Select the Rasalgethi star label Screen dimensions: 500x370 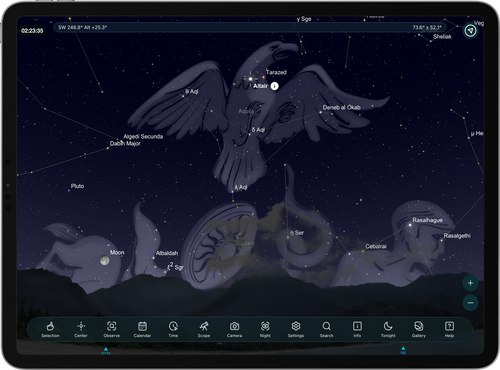[x=457, y=236]
